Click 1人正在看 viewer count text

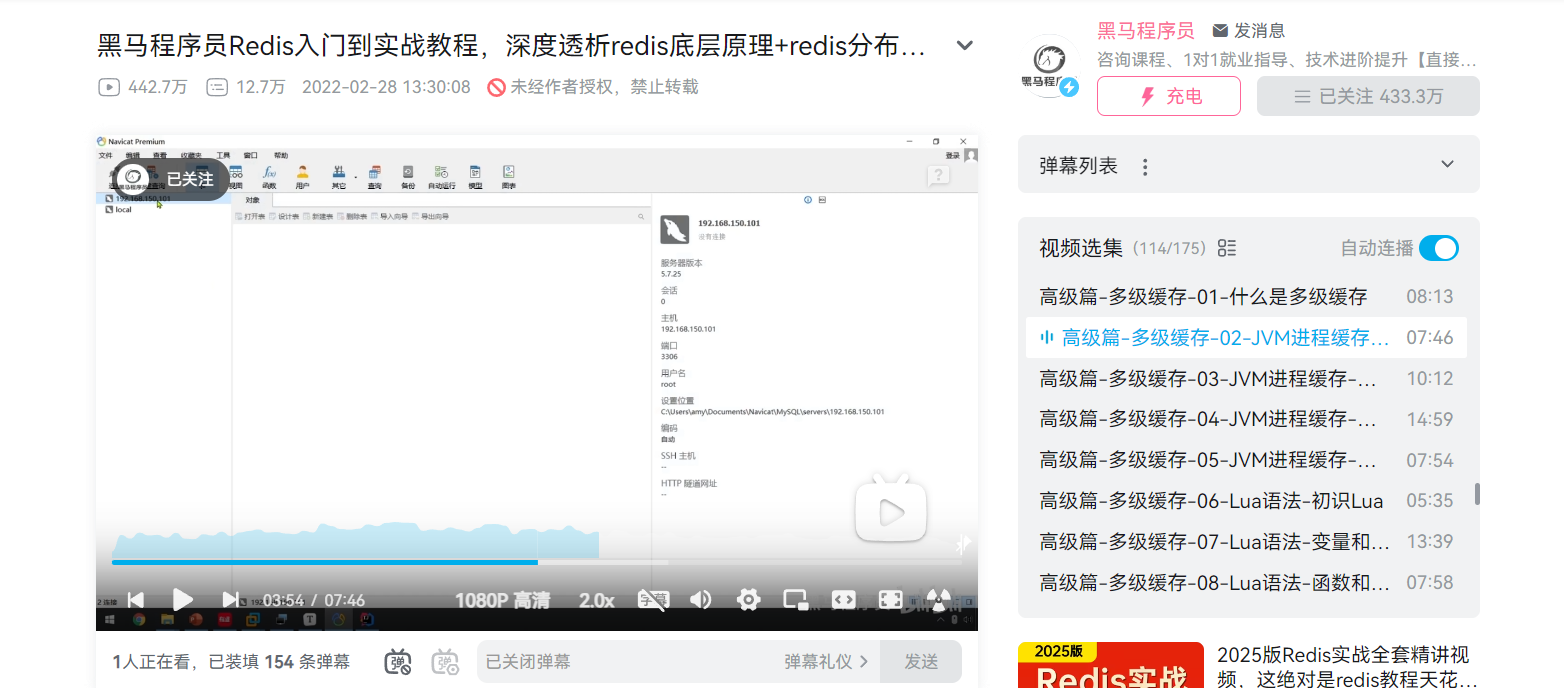155,662
